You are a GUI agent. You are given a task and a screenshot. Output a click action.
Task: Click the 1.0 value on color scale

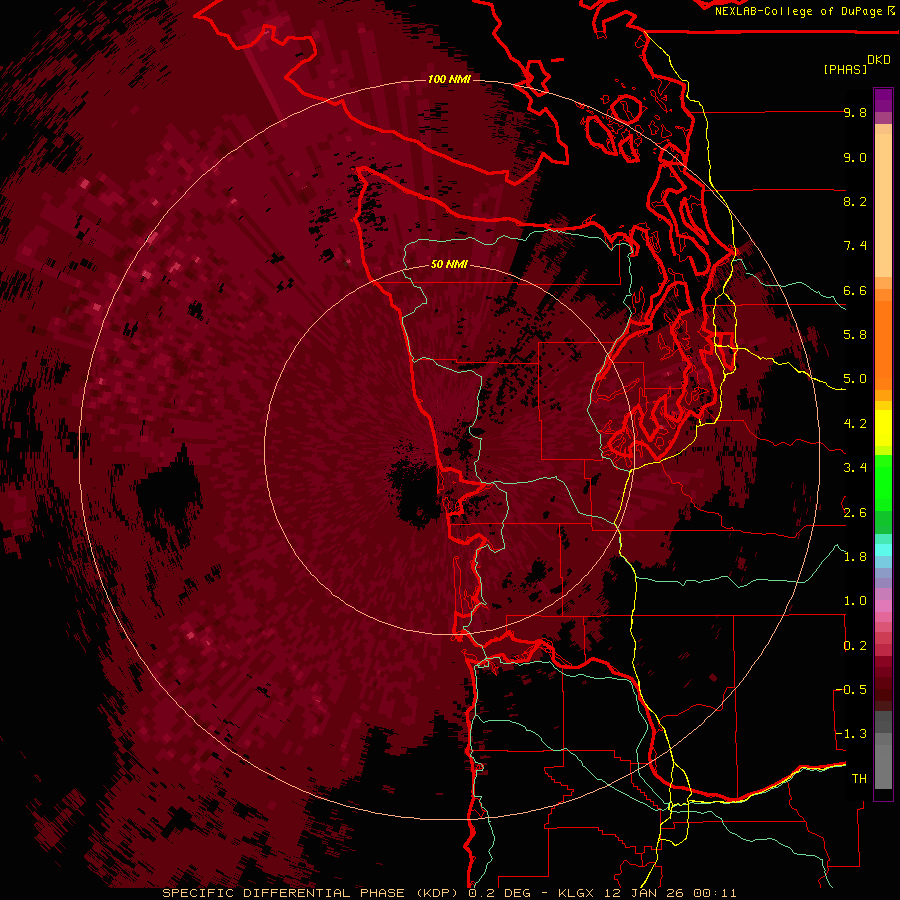pyautogui.click(x=855, y=601)
